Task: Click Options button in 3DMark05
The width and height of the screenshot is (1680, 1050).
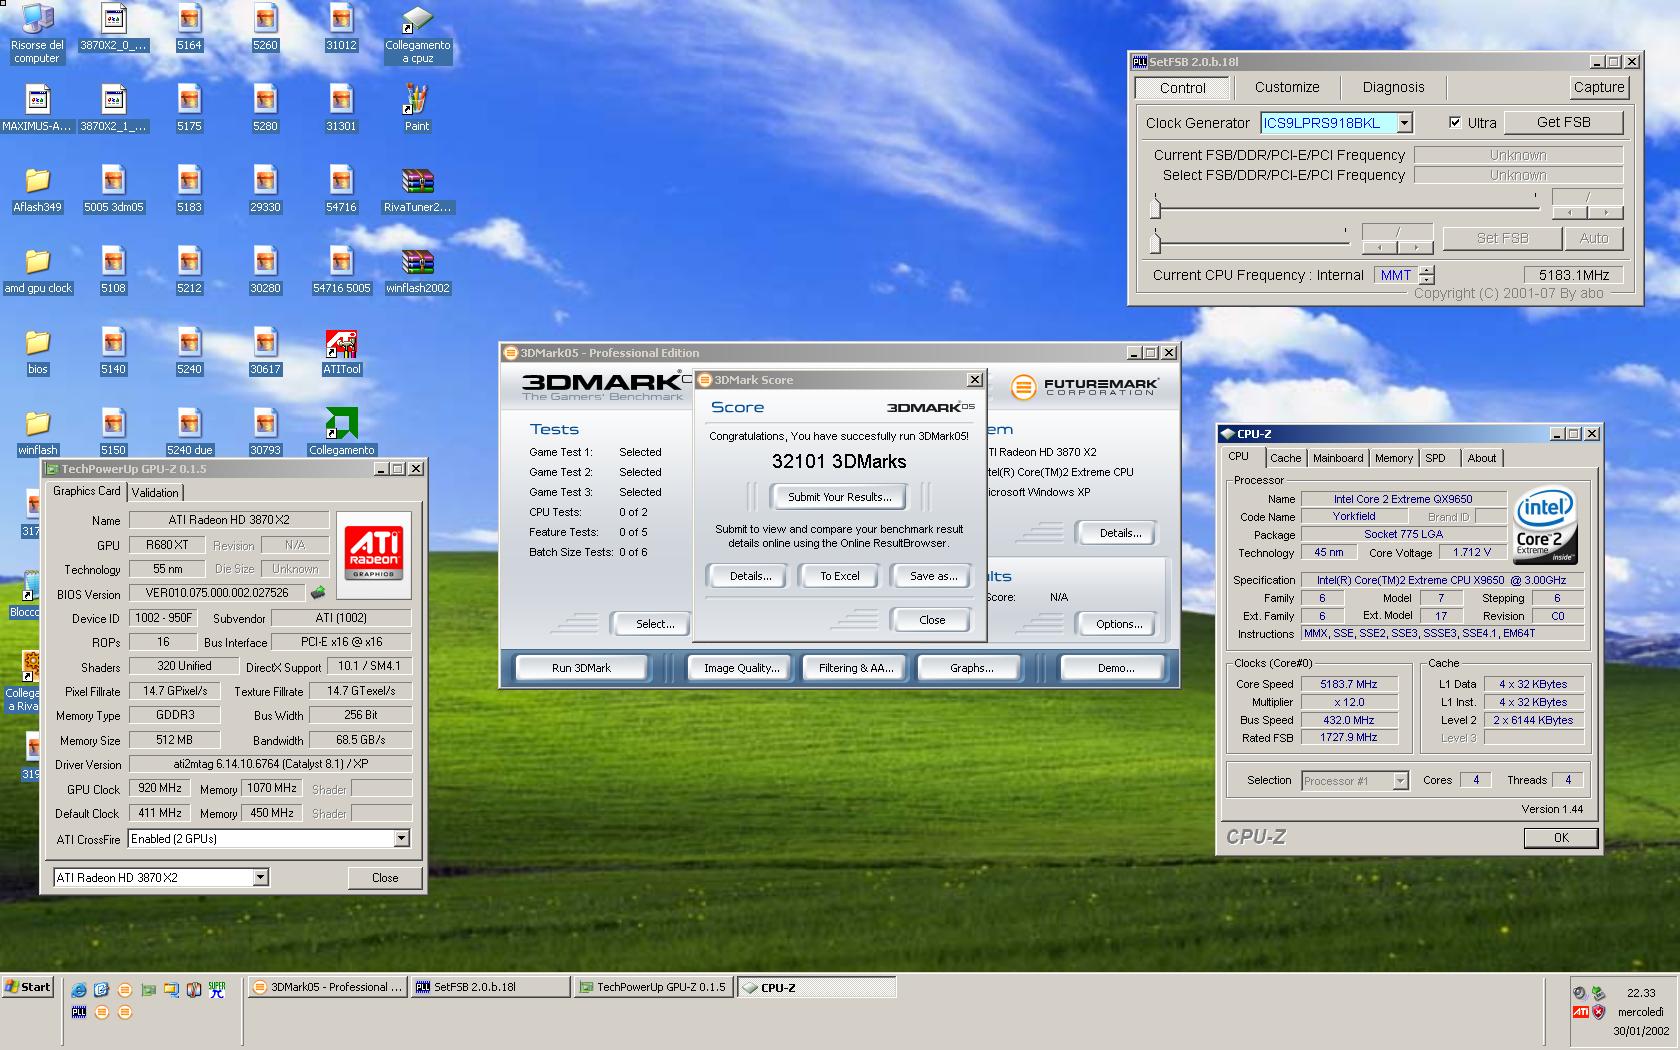Action: click(x=1118, y=624)
